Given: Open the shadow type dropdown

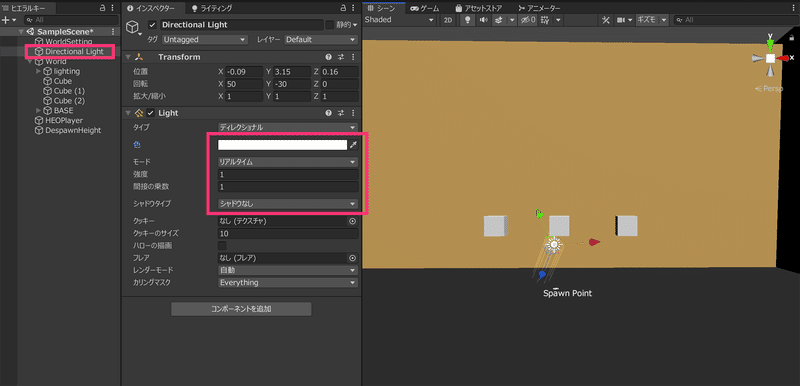Looking at the screenshot, I should pos(288,204).
